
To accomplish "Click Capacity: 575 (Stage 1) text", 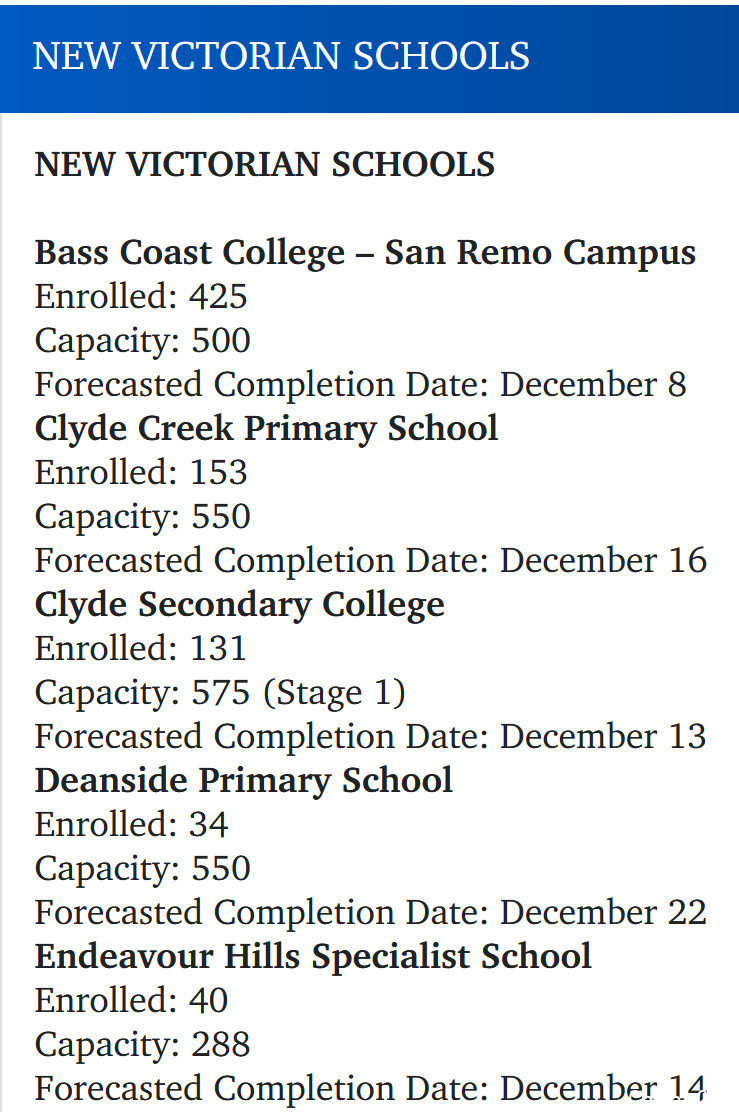I will coord(220,694).
